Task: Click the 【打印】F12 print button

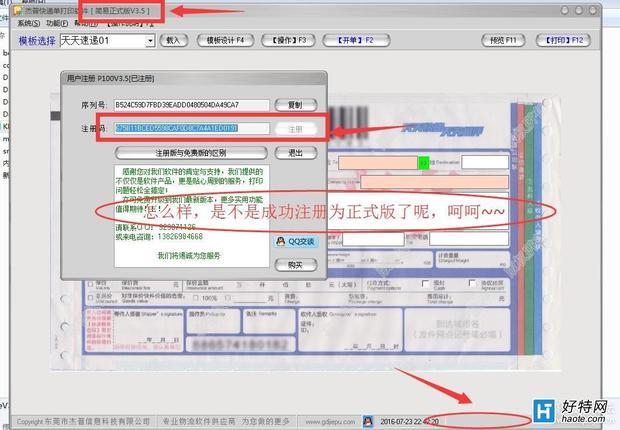Action: pyautogui.click(x=563, y=40)
